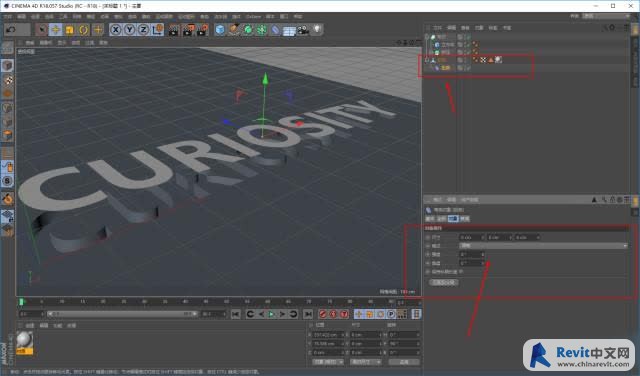Click the orange triangle tag icon

(x=491, y=60)
